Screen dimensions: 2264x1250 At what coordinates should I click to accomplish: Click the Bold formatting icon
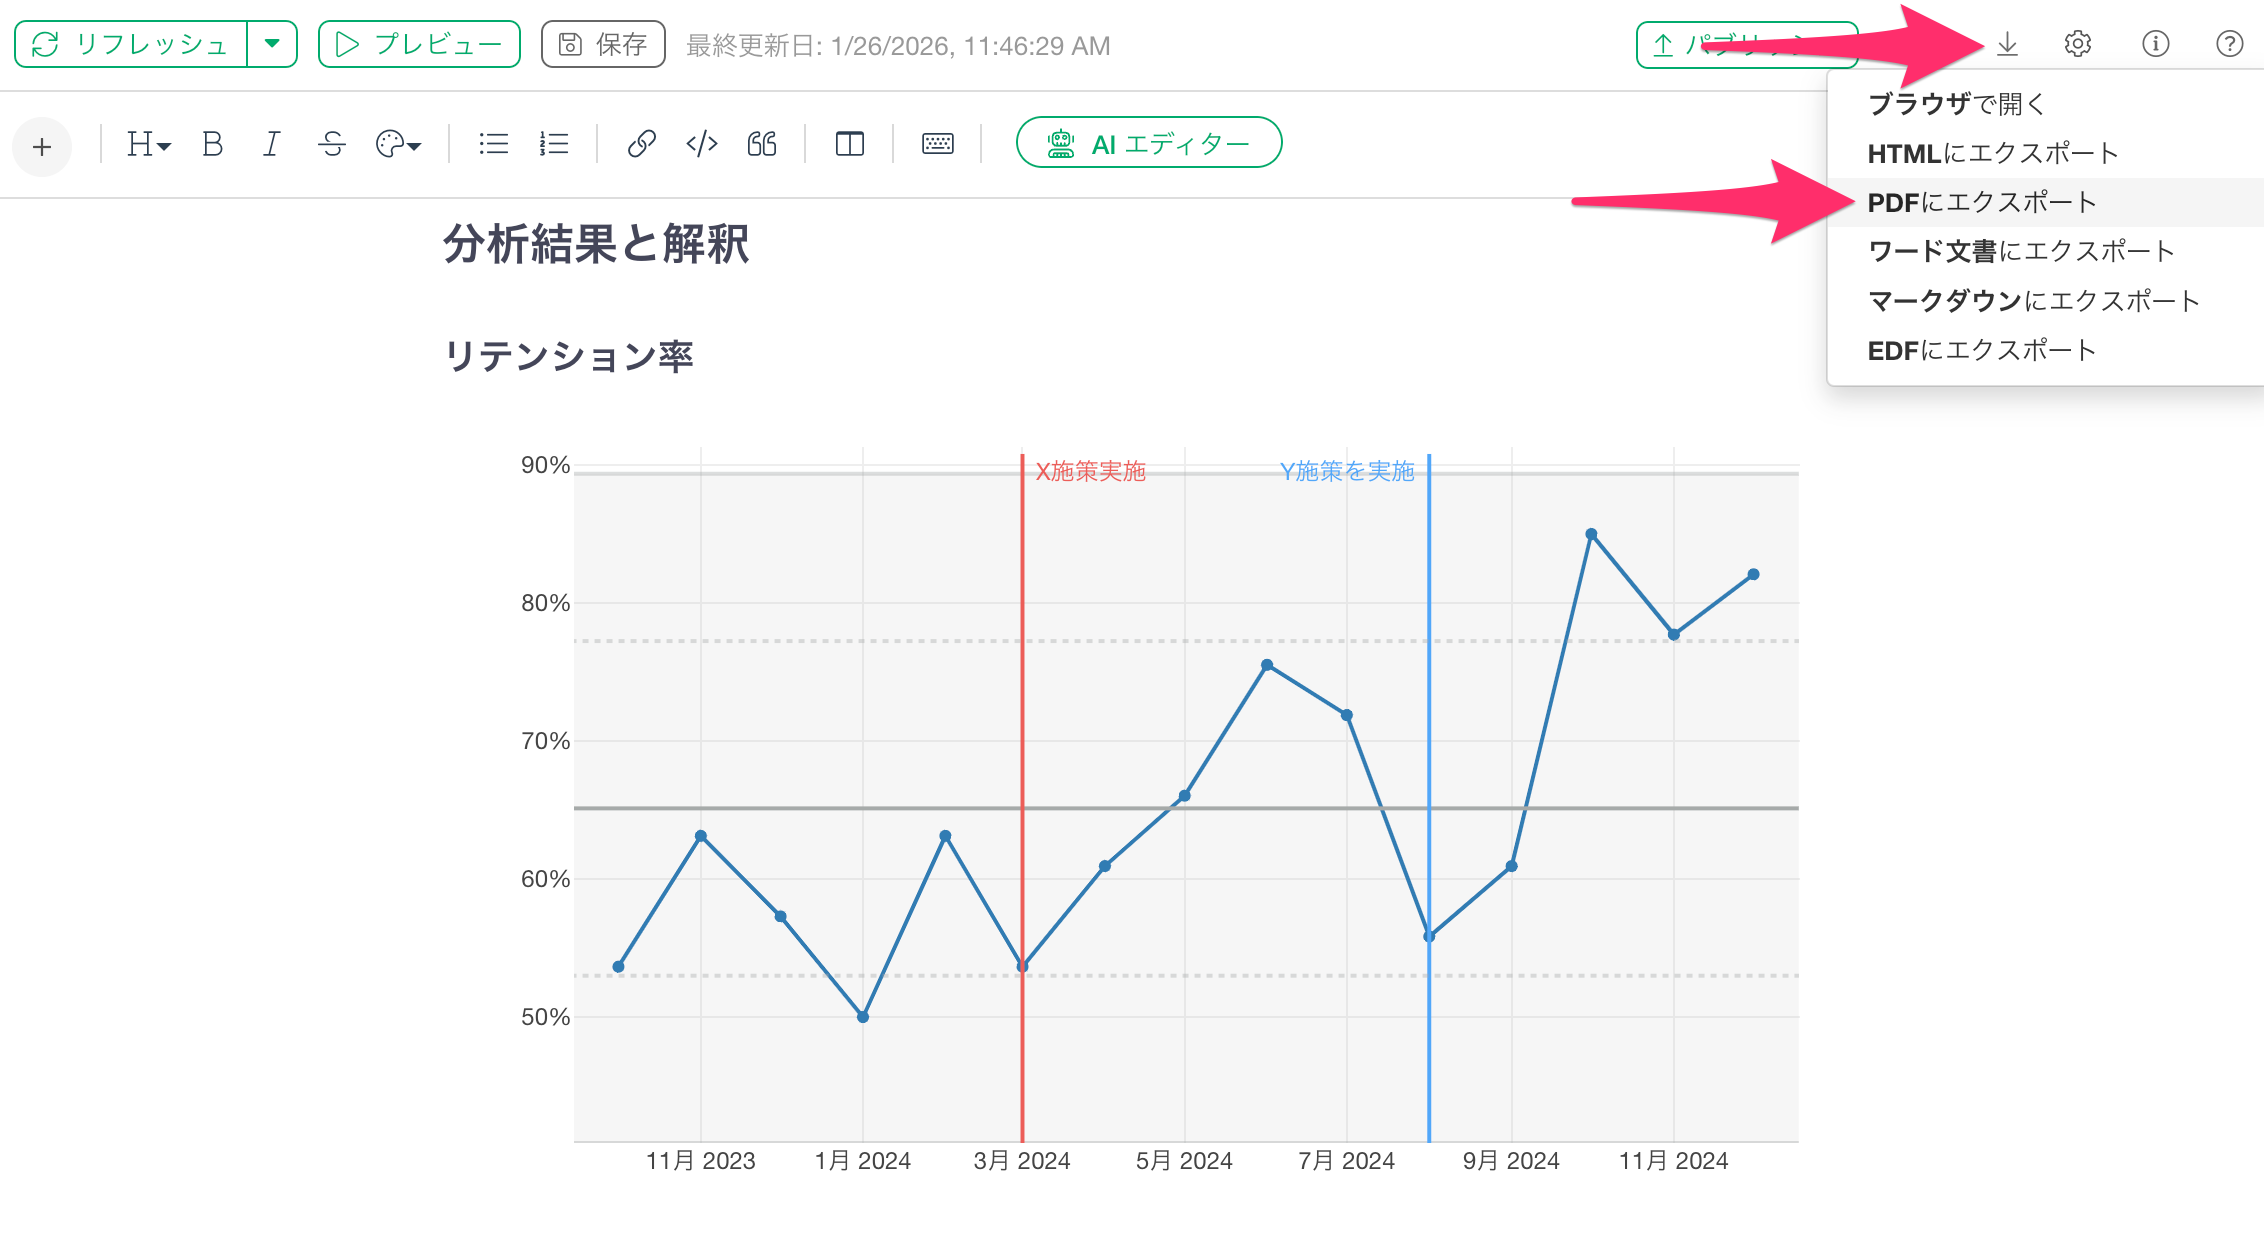pyautogui.click(x=212, y=145)
